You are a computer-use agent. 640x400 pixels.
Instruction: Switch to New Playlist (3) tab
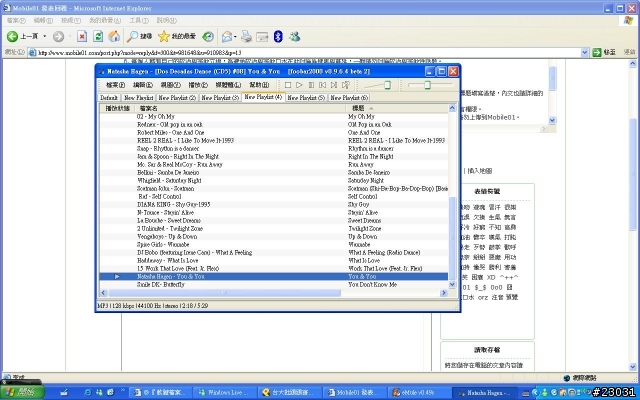point(220,98)
